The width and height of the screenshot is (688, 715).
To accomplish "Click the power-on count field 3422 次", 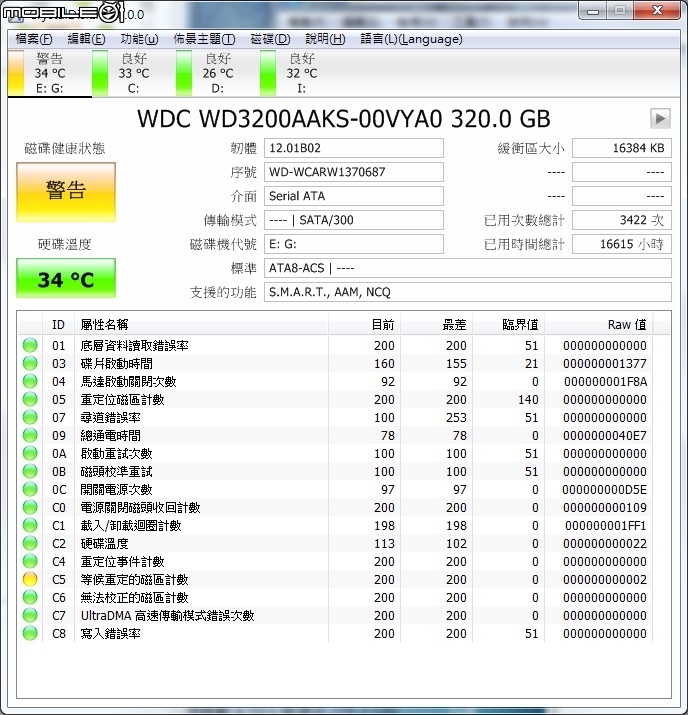I will click(622, 220).
